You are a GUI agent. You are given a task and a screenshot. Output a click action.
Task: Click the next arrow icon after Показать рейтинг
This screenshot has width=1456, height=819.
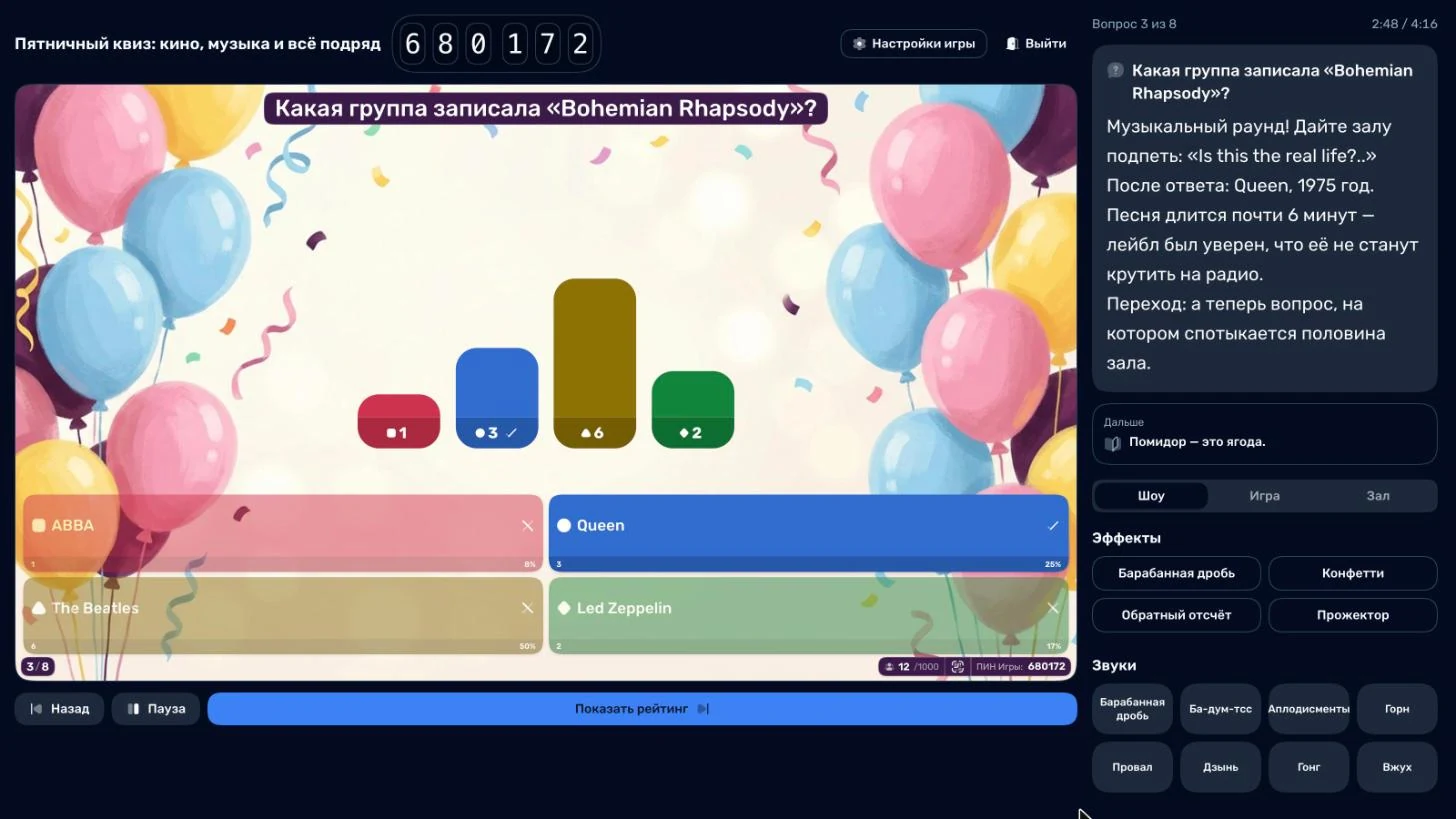pyautogui.click(x=703, y=709)
